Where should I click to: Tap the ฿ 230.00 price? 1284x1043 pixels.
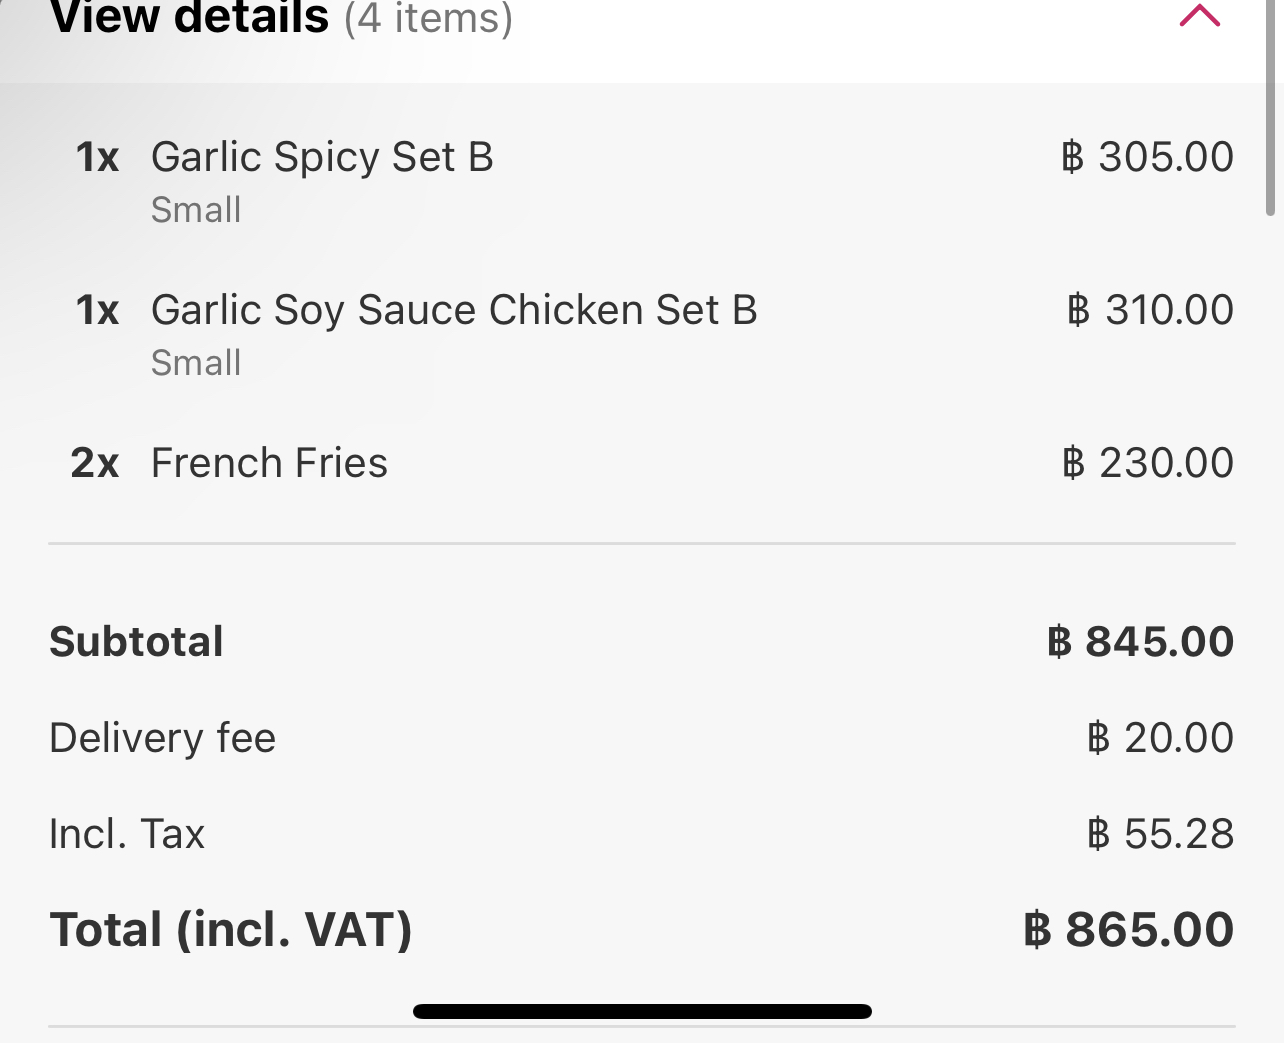[x=1147, y=463]
